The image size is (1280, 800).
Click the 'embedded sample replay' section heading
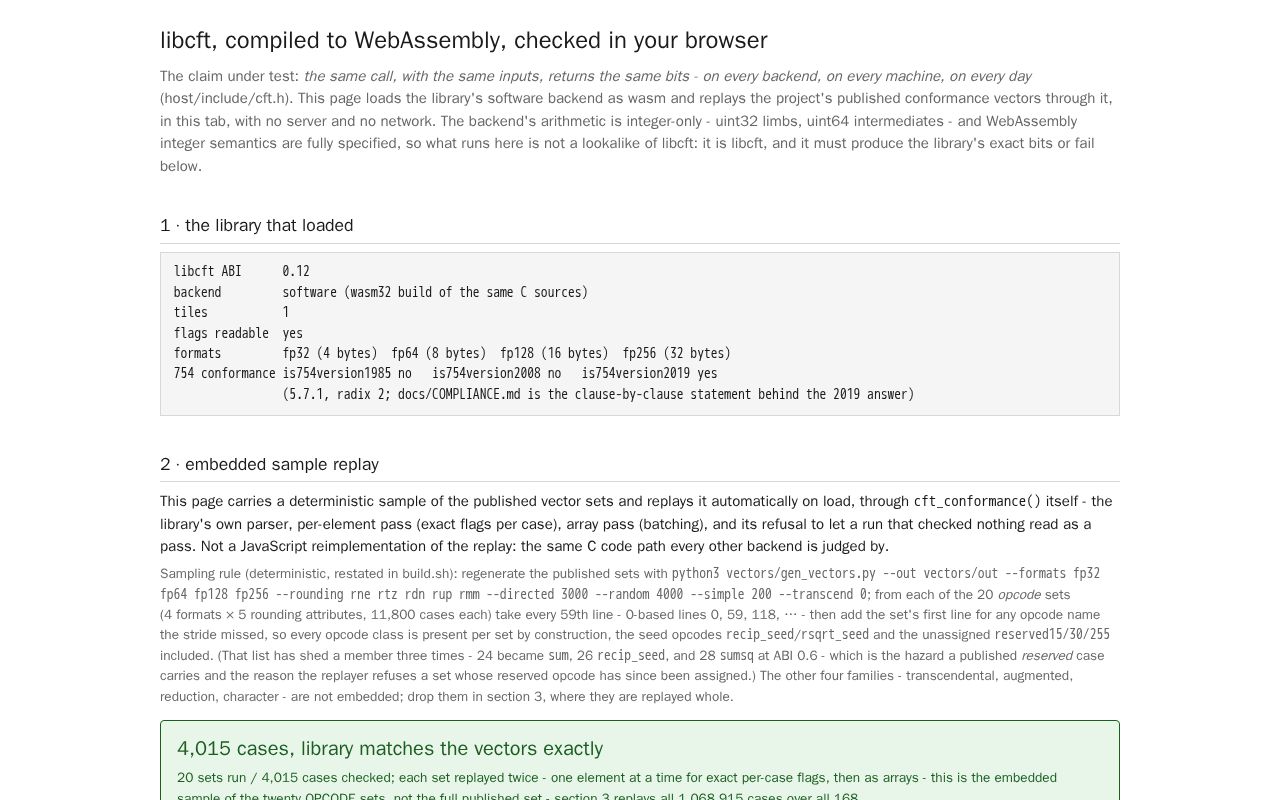pos(270,465)
